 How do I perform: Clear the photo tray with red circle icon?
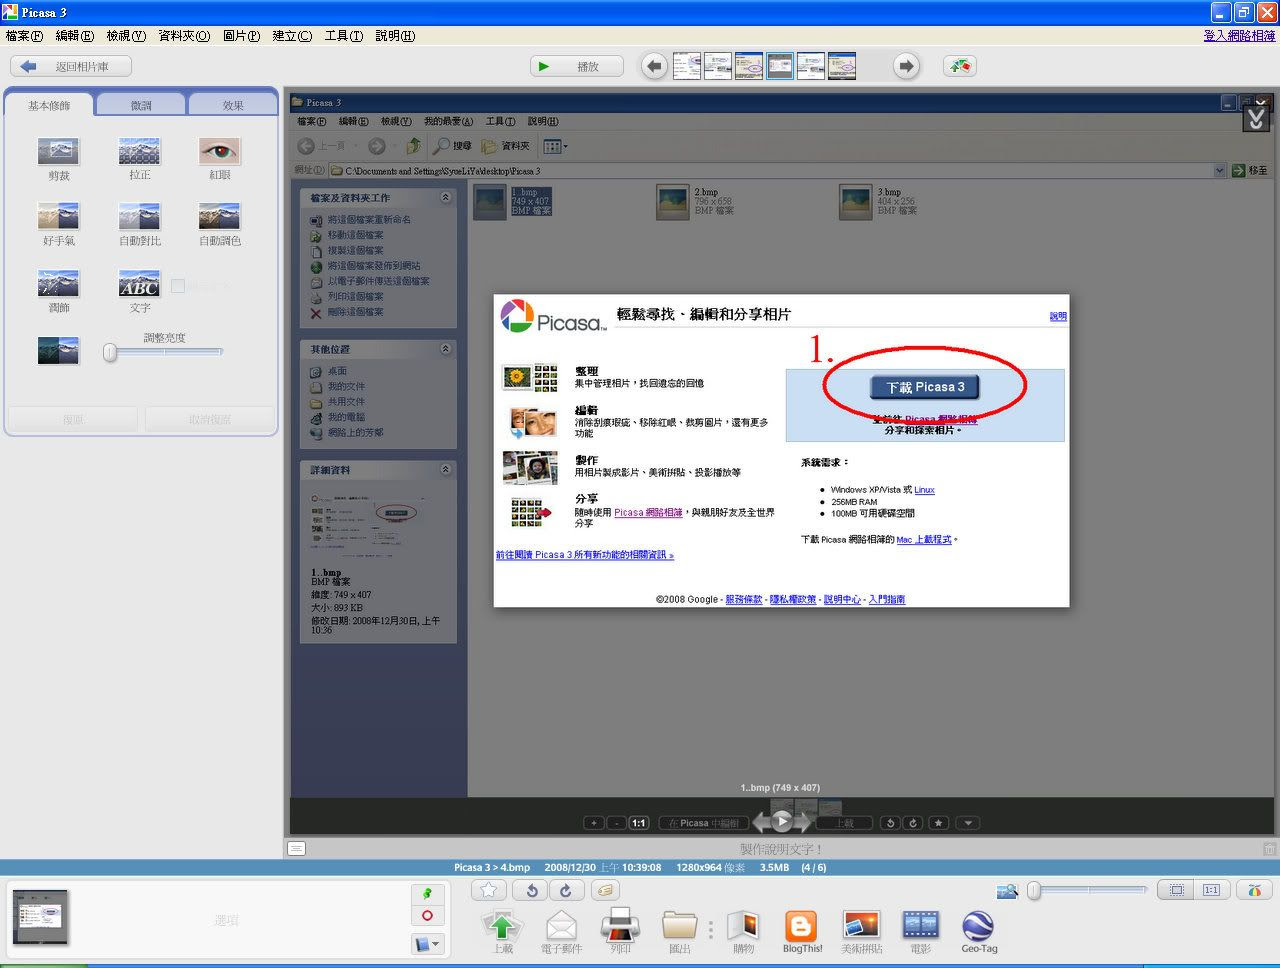pos(427,916)
